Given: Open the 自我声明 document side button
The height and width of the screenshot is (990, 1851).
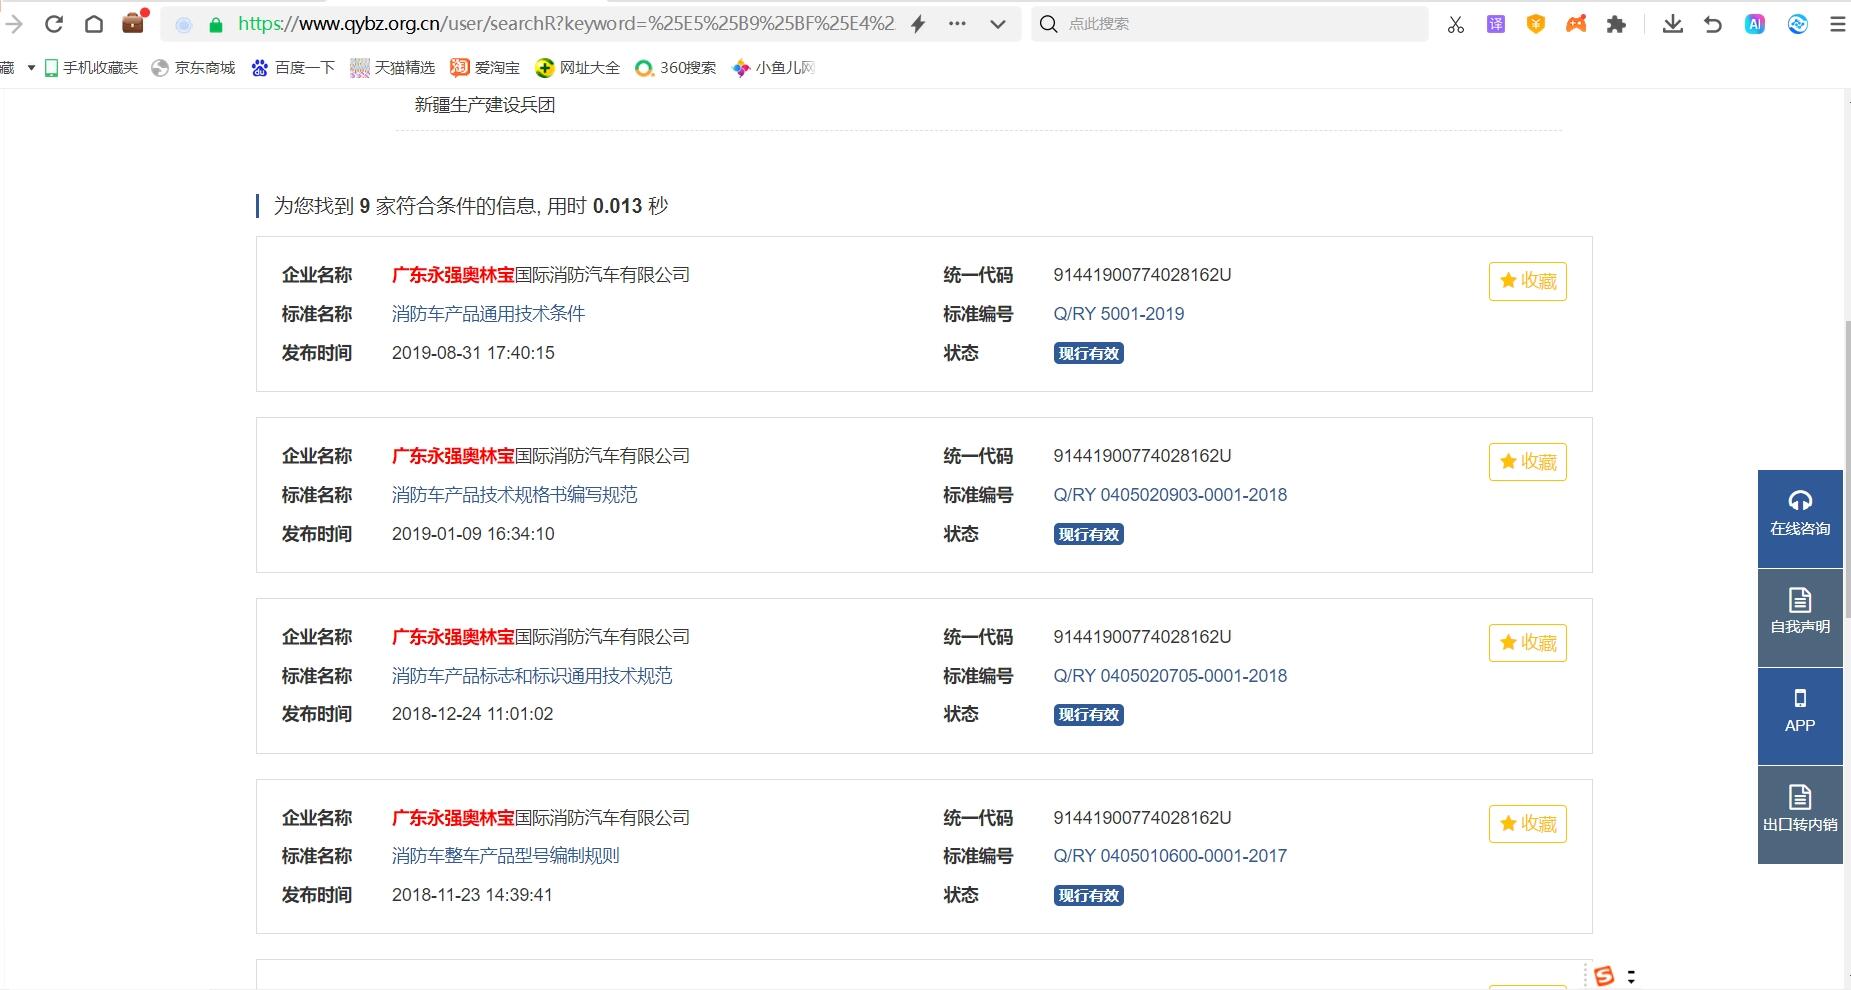Looking at the screenshot, I should pyautogui.click(x=1800, y=616).
